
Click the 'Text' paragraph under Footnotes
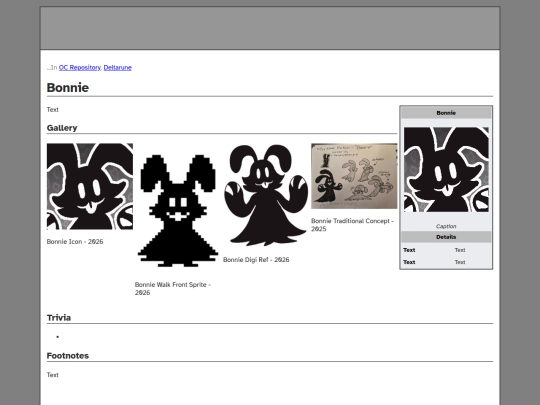click(53, 375)
